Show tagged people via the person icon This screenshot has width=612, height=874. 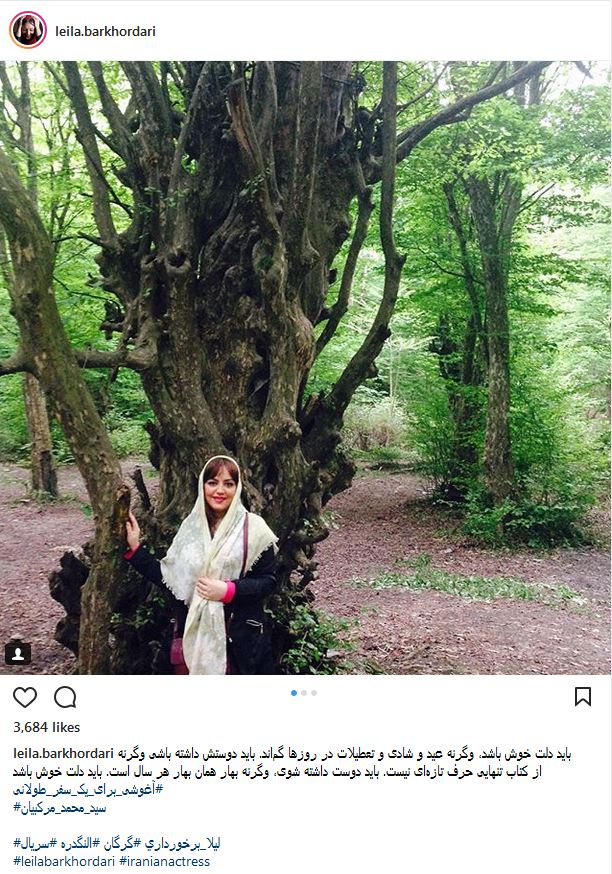(18, 654)
